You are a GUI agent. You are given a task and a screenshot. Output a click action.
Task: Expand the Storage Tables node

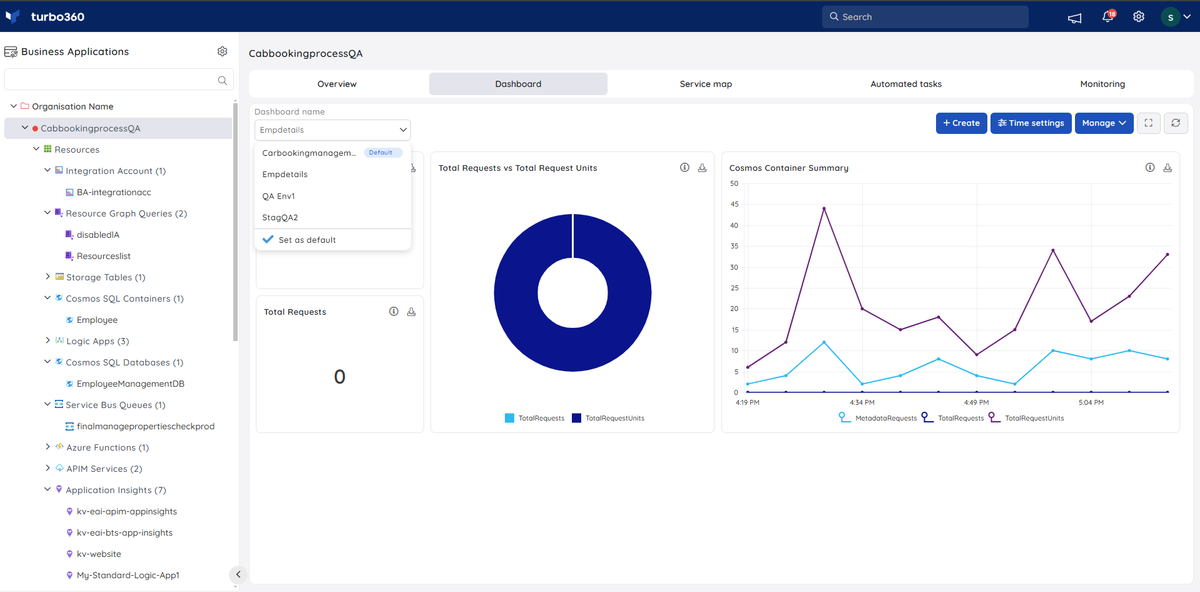48,277
